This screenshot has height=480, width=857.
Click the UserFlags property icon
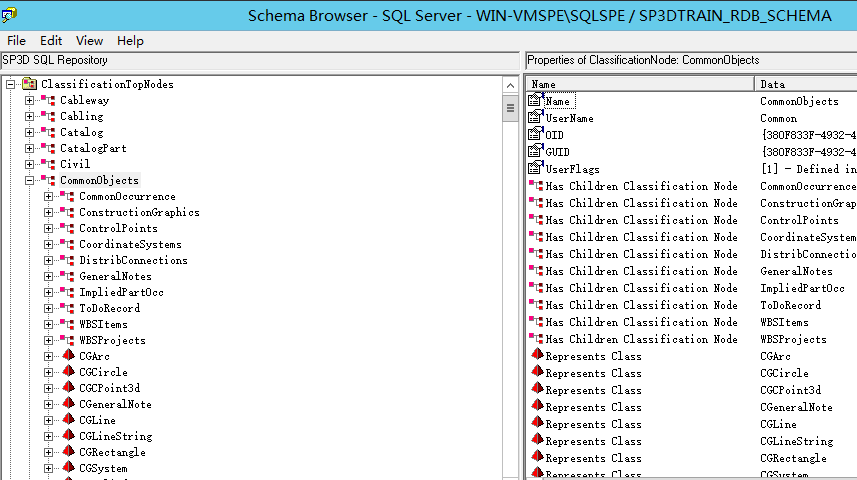click(x=536, y=168)
